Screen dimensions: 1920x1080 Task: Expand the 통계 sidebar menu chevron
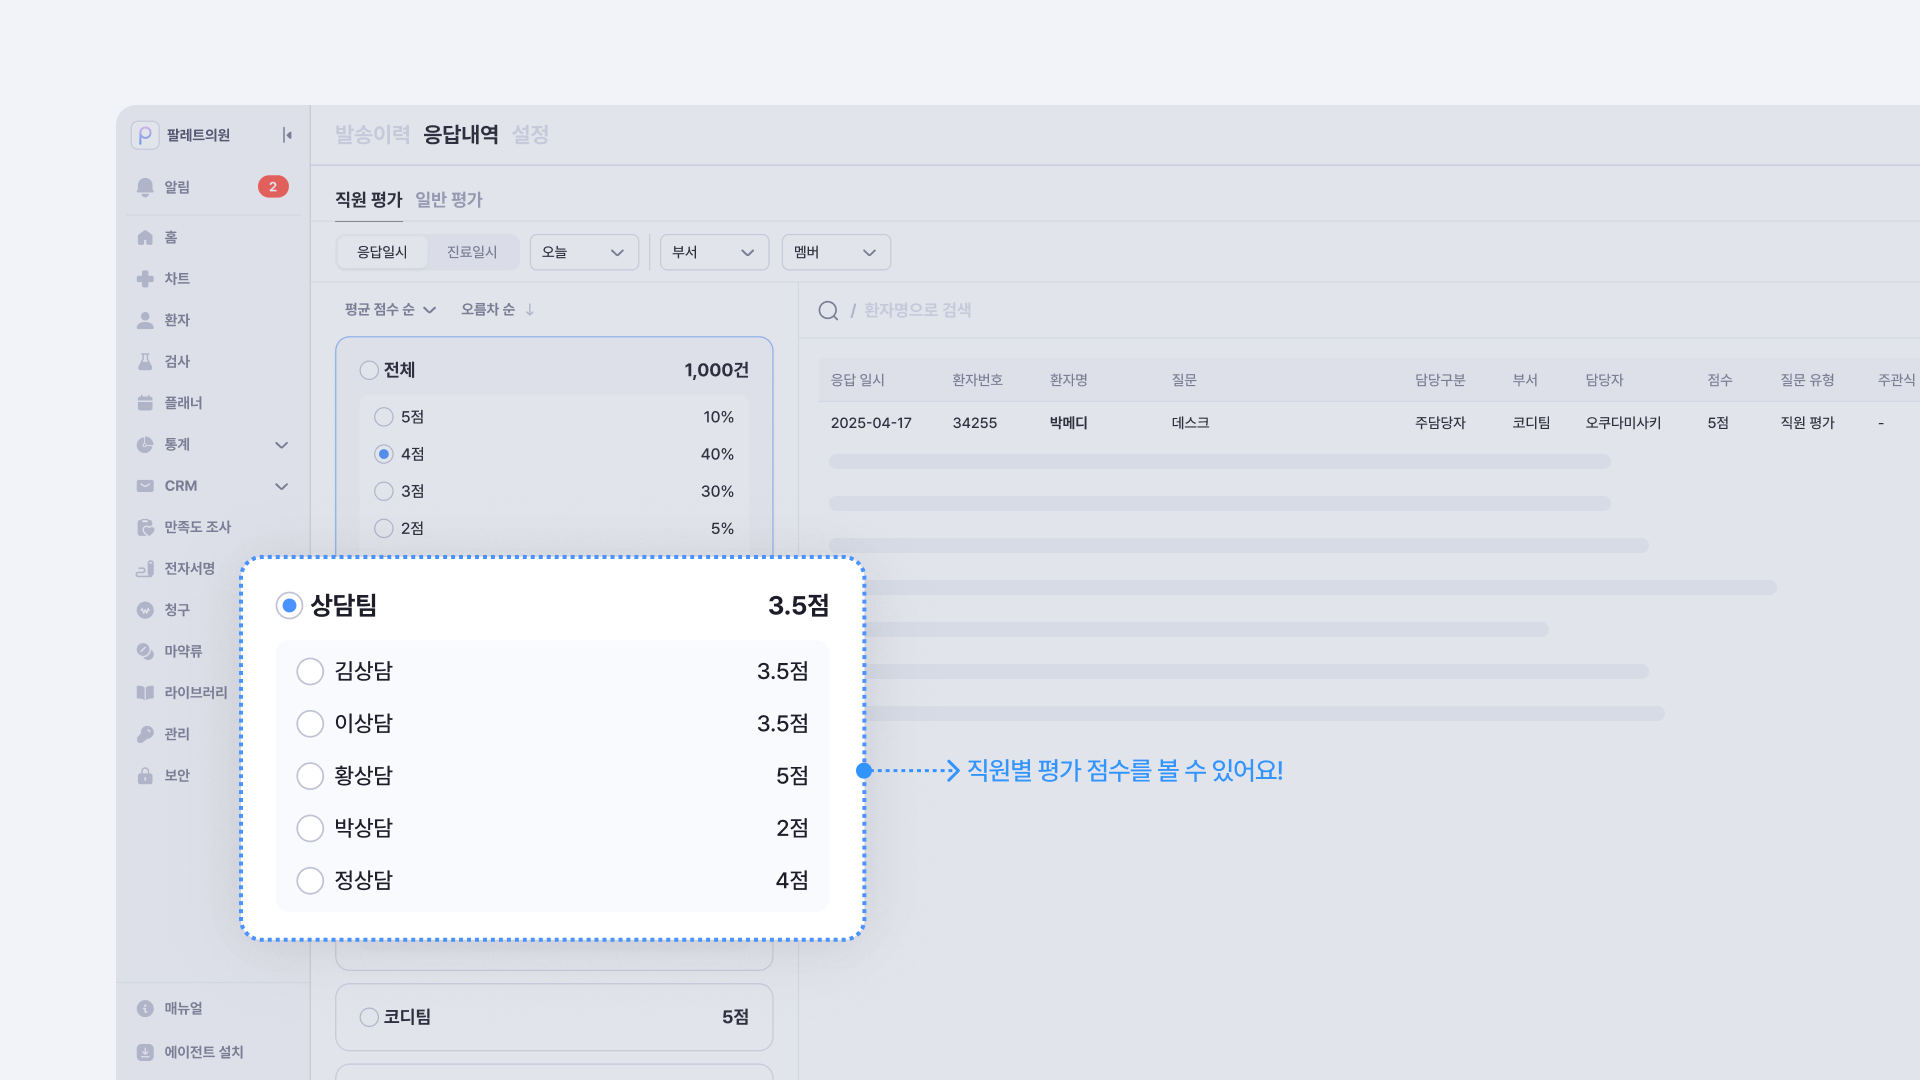click(x=282, y=445)
